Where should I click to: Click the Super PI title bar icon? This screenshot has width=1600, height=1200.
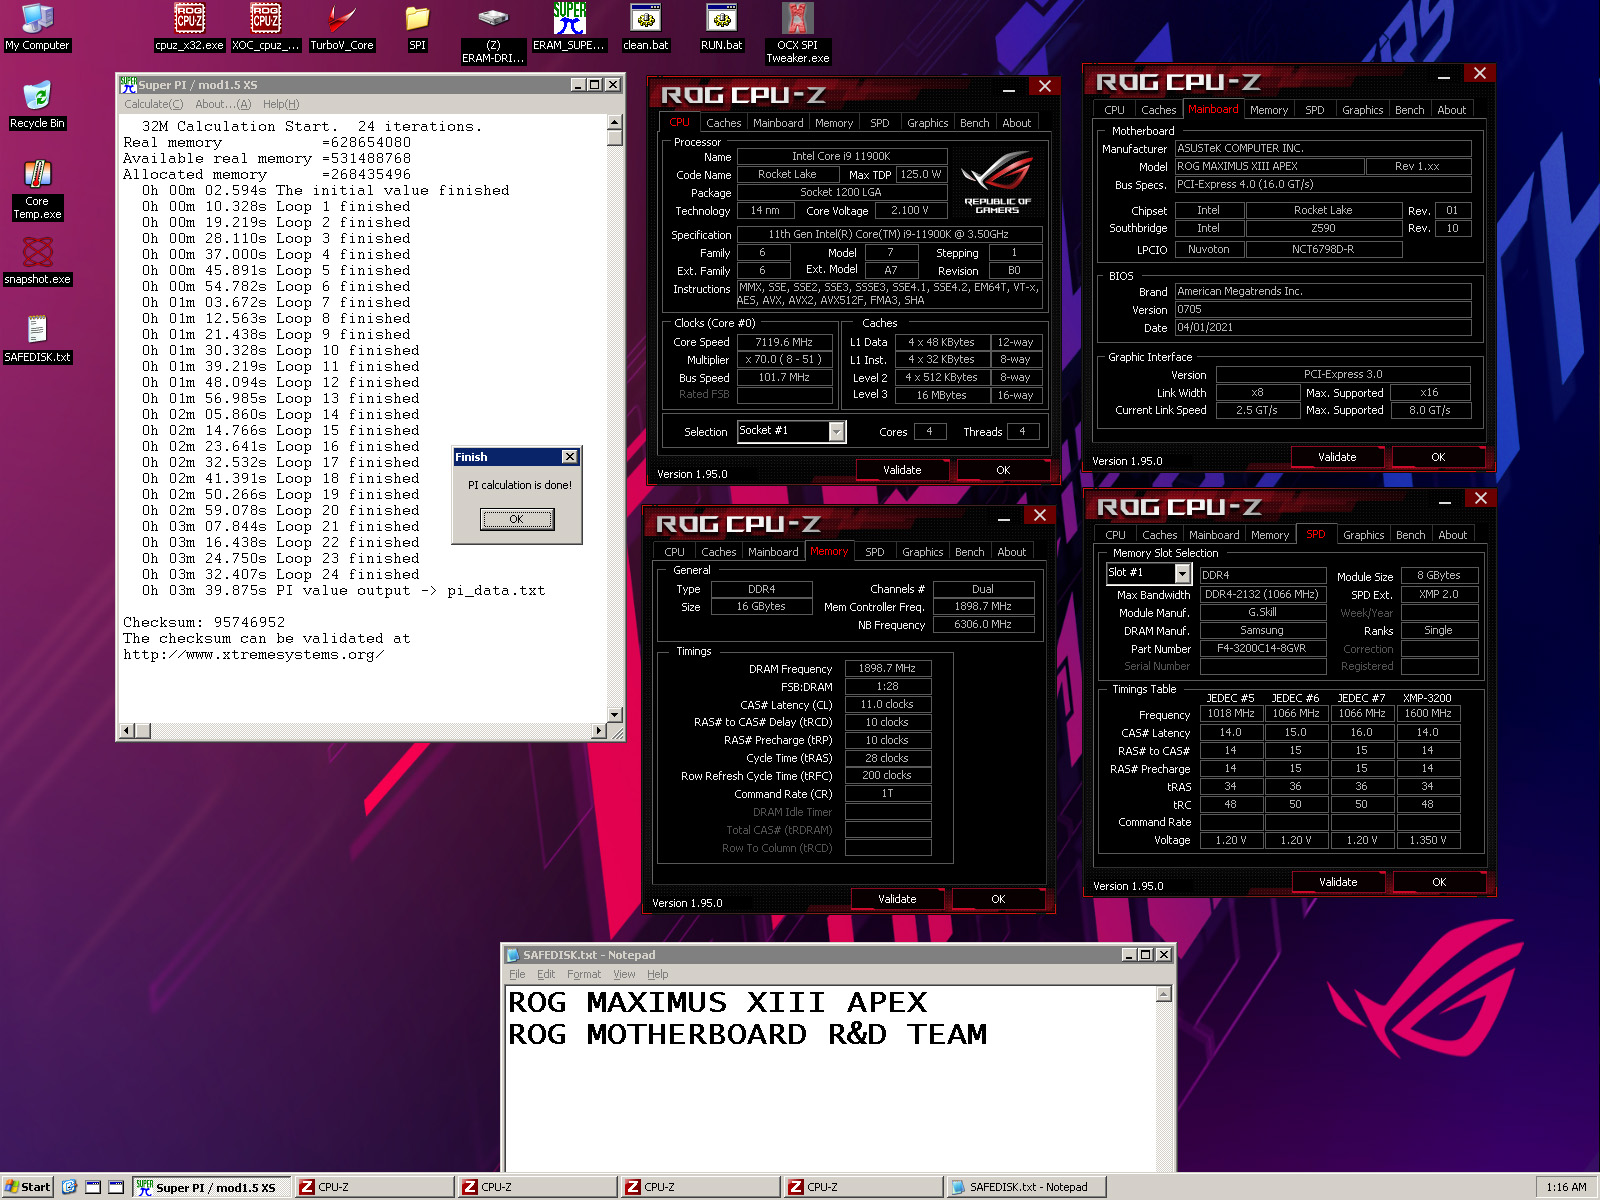coord(128,84)
